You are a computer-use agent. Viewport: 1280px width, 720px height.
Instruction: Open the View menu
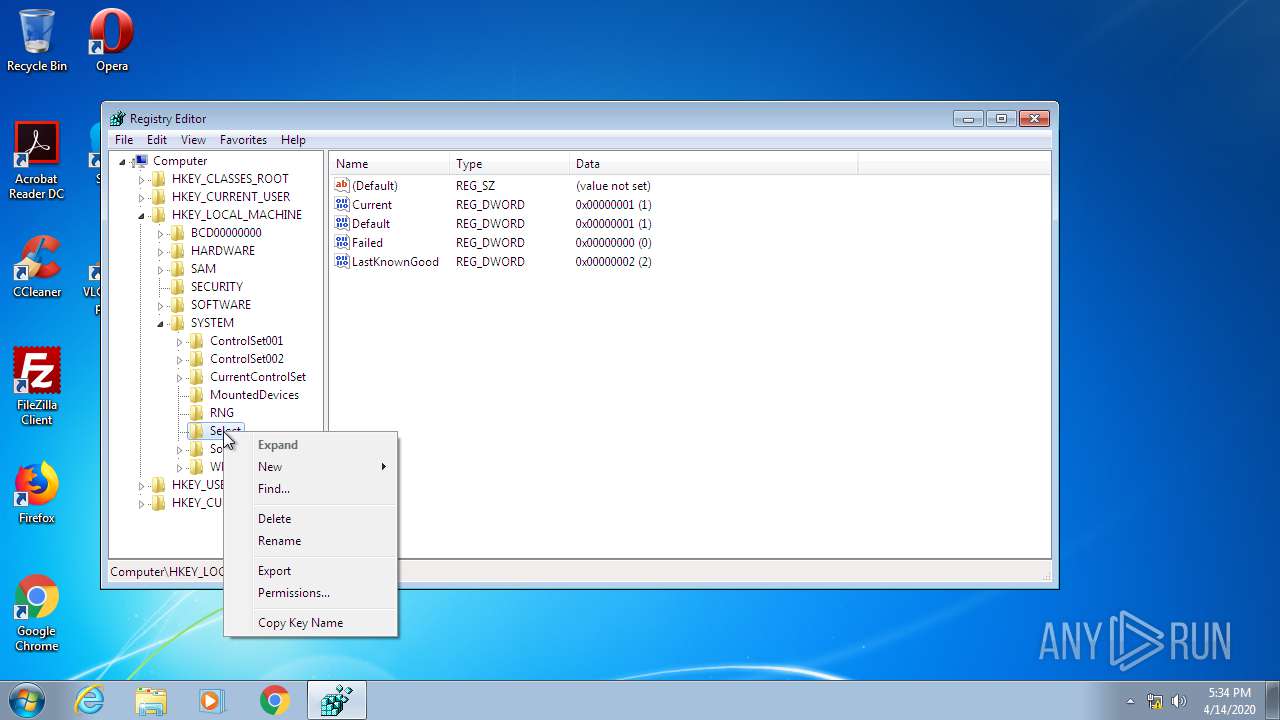tap(193, 140)
